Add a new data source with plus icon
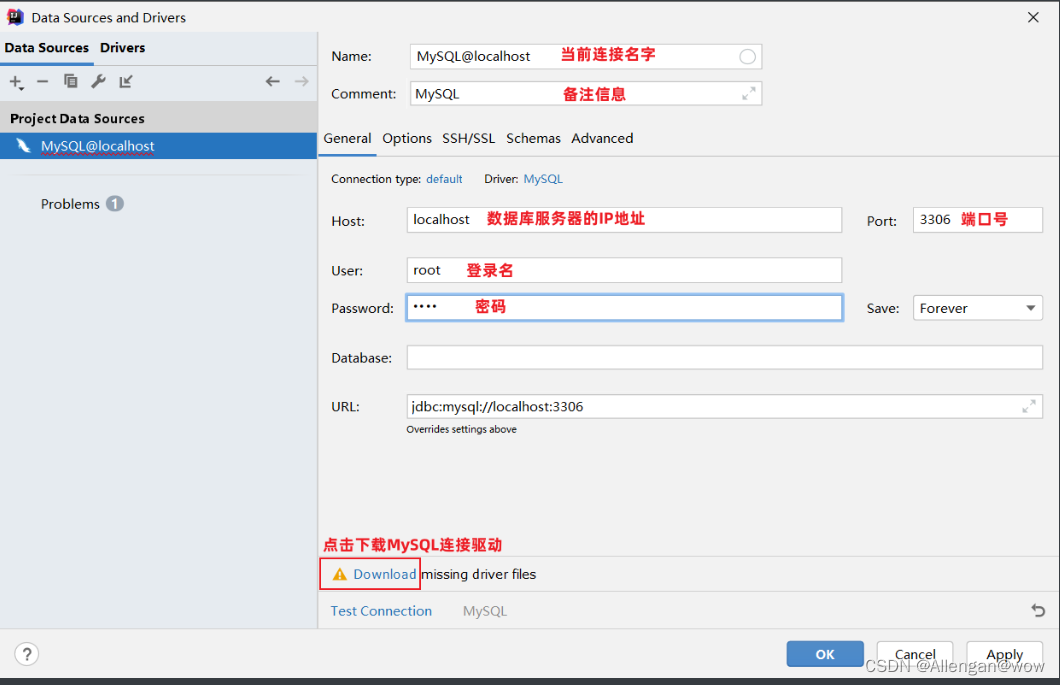Viewport: 1060px width, 685px height. point(16,82)
